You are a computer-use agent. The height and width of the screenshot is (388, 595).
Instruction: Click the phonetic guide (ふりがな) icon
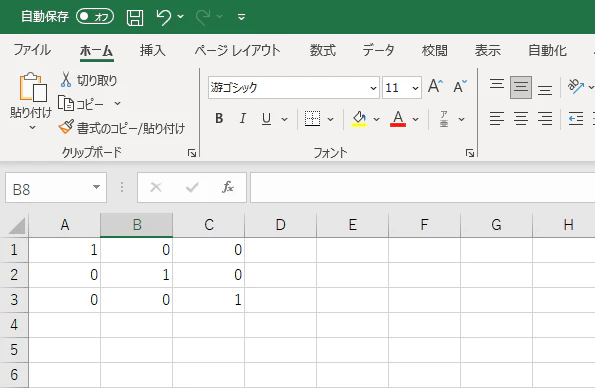(x=444, y=119)
